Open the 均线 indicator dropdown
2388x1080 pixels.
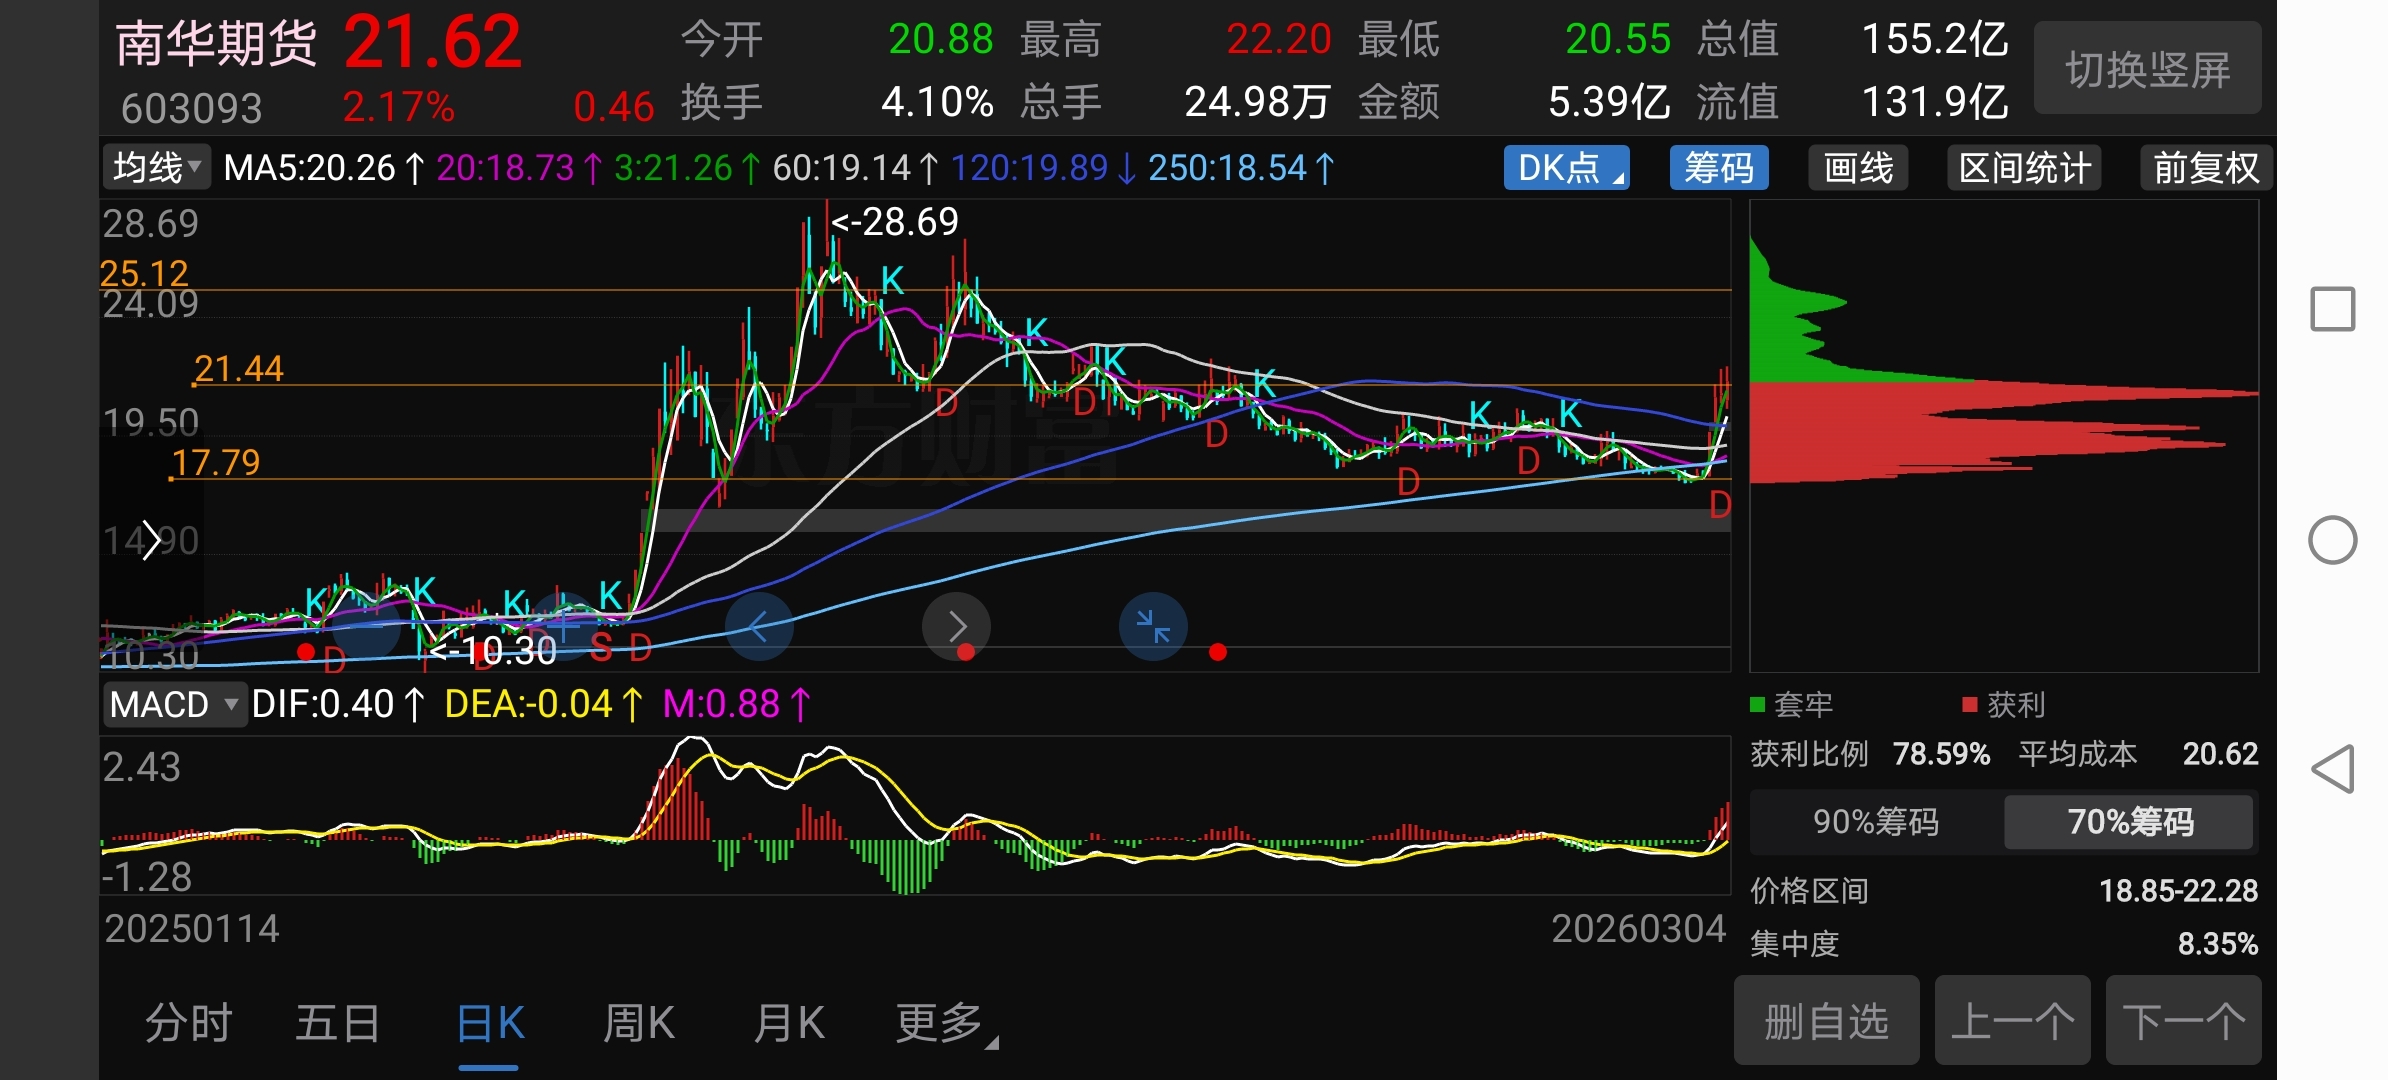click(x=157, y=168)
